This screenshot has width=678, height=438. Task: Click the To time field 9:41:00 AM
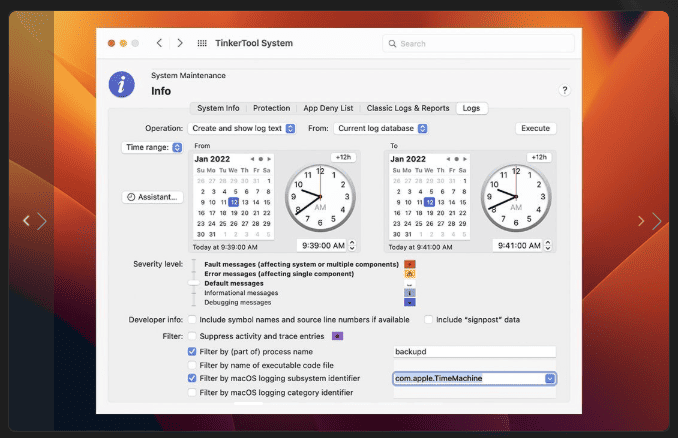pyautogui.click(x=518, y=246)
